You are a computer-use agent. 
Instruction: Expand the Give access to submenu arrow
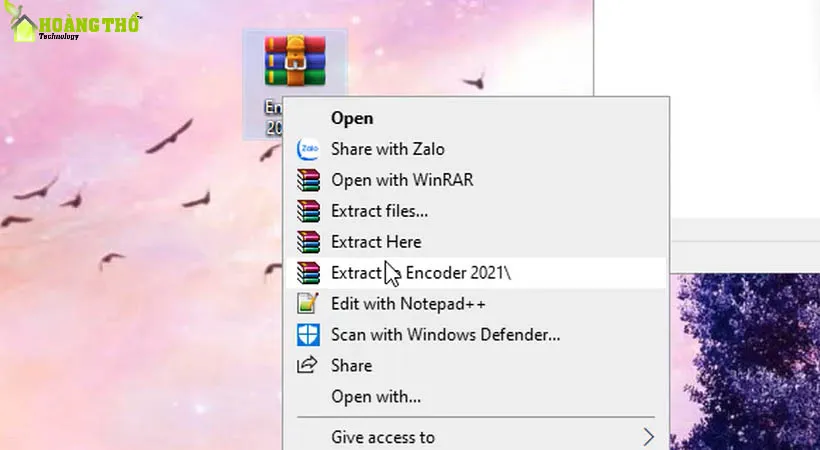[x=648, y=437]
